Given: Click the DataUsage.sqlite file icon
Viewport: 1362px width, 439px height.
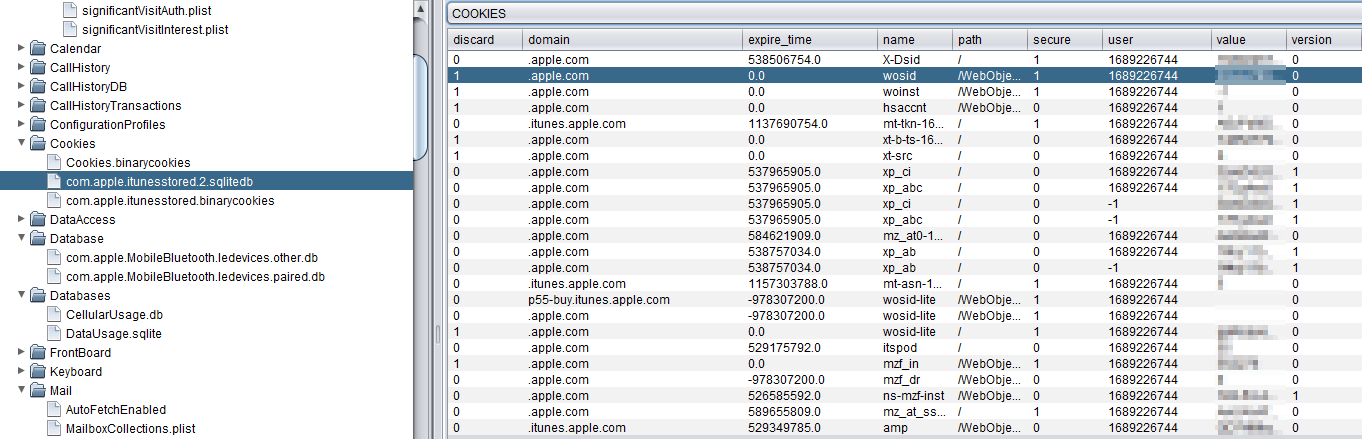Looking at the screenshot, I should click(x=54, y=333).
